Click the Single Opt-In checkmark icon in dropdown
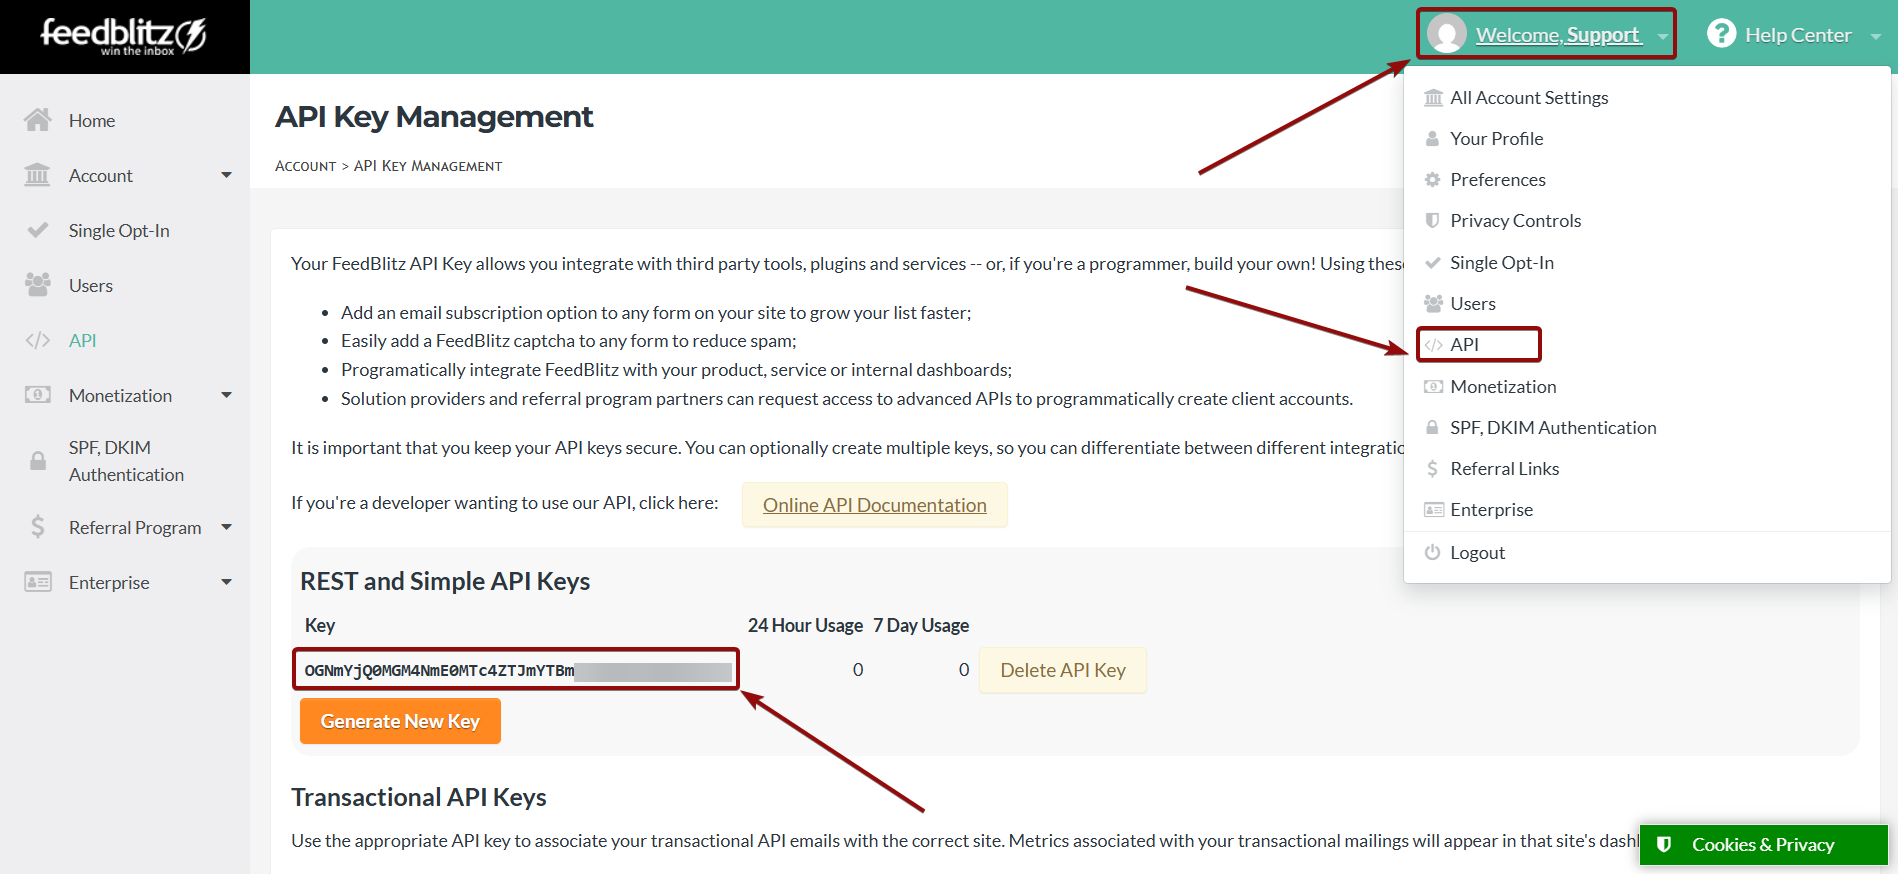This screenshot has height=874, width=1898. pos(1433,262)
